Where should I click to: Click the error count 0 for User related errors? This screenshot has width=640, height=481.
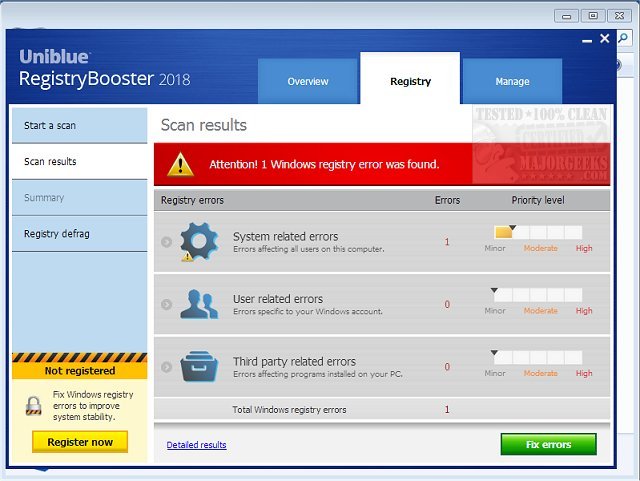pyautogui.click(x=447, y=305)
